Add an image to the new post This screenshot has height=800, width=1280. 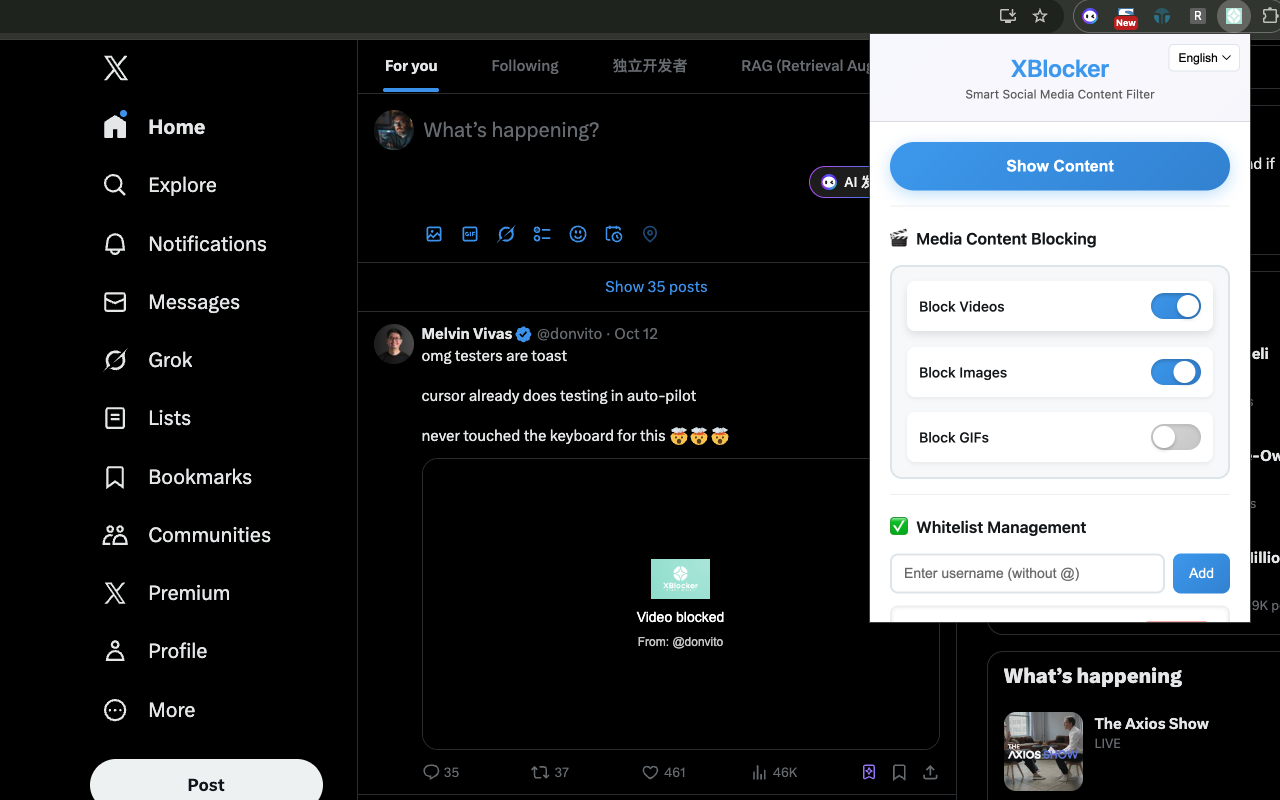(434, 234)
